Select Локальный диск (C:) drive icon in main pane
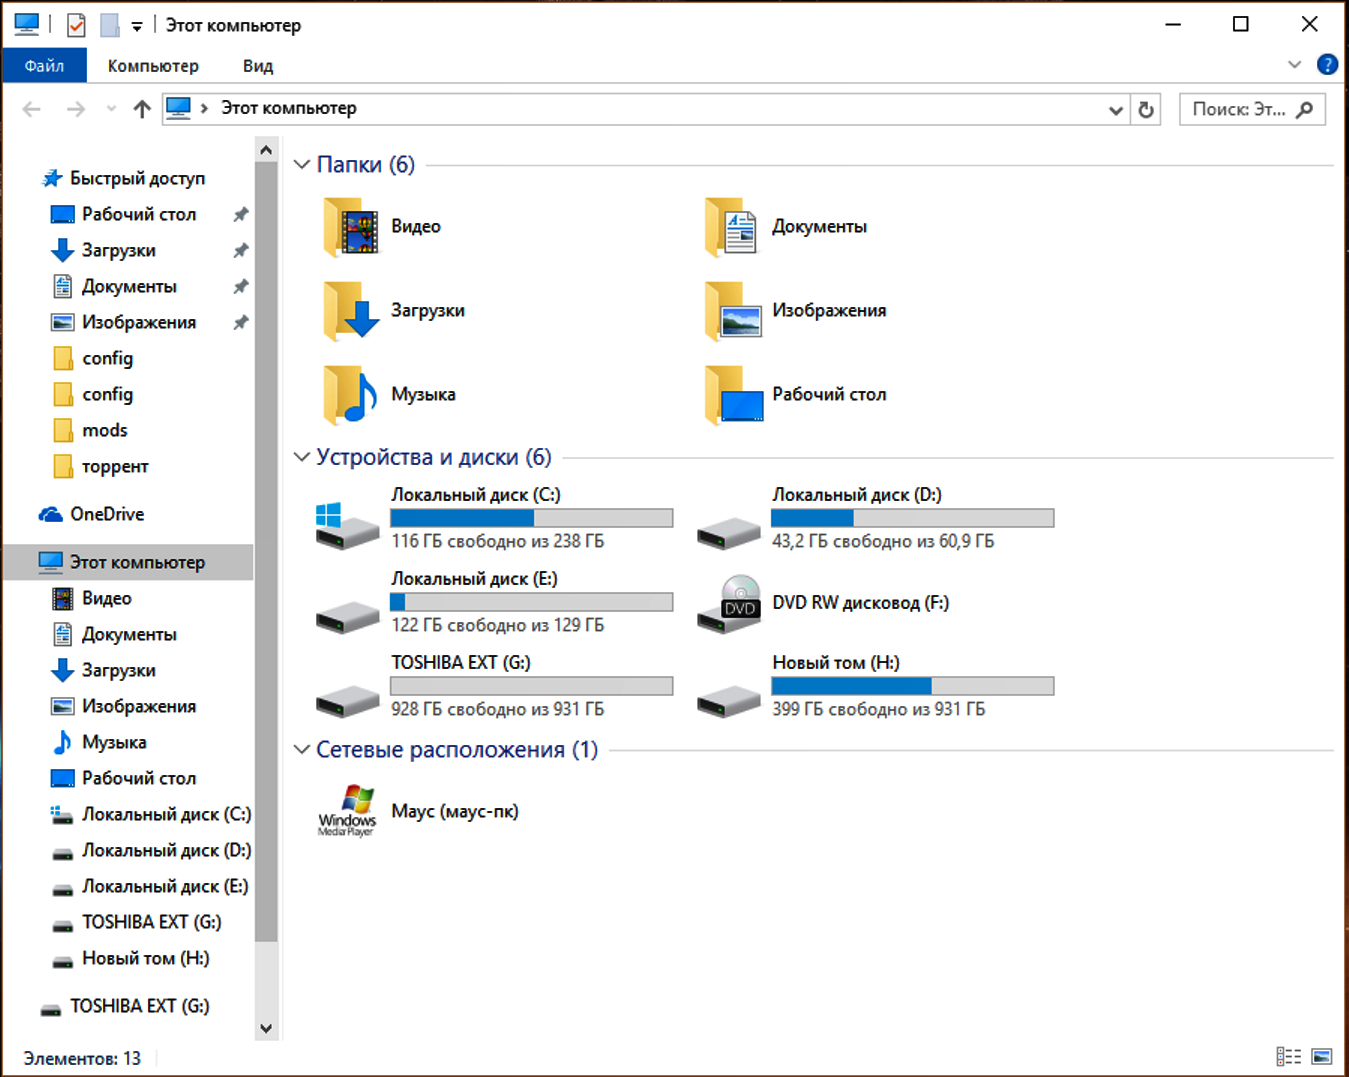Screen dimensions: 1349x1077 [347, 526]
